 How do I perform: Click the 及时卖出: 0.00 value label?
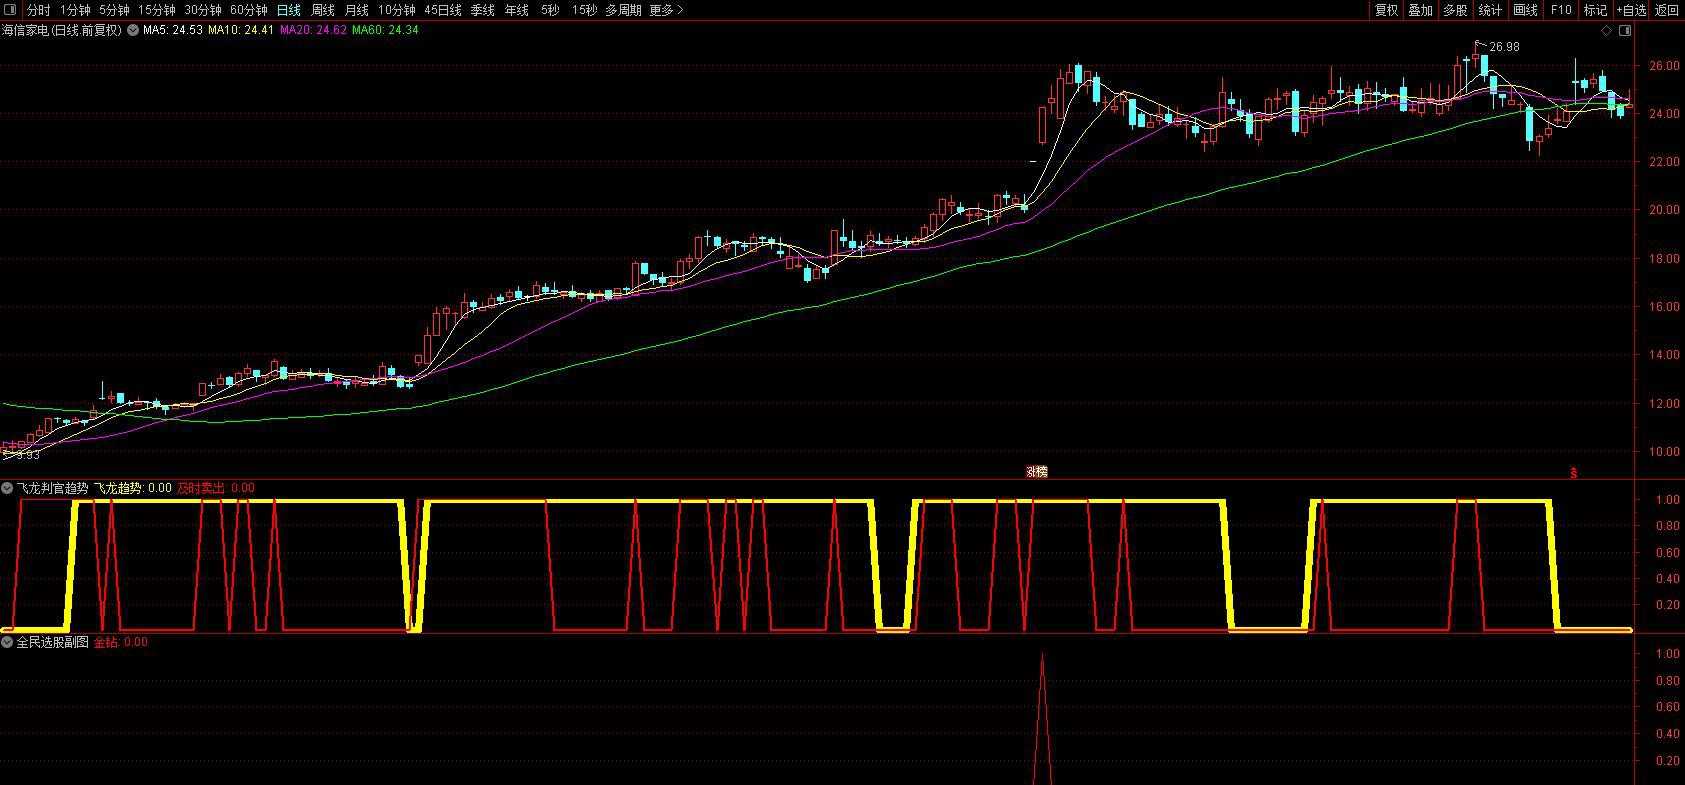216,488
